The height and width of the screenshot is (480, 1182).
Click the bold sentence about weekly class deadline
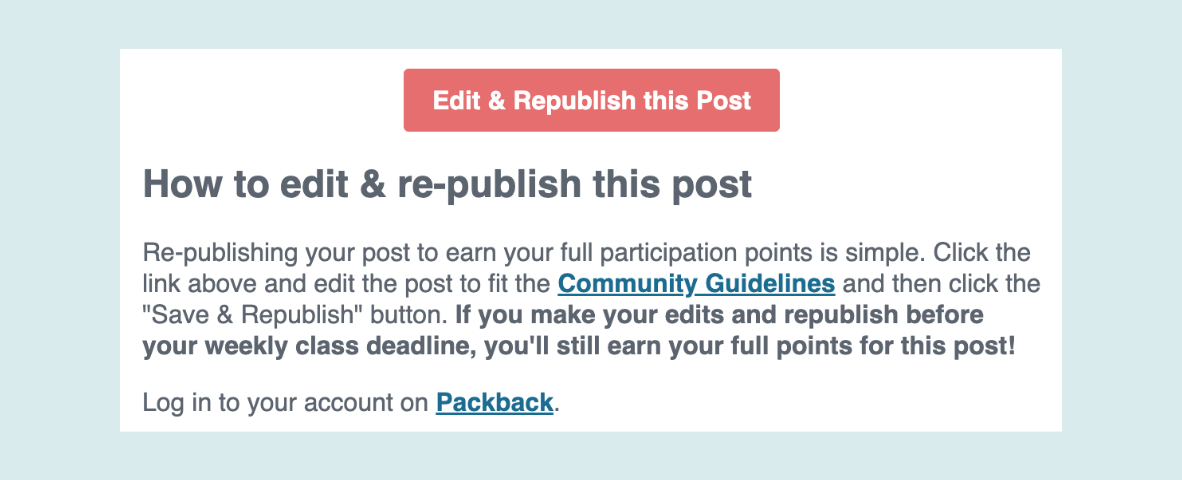579,332
